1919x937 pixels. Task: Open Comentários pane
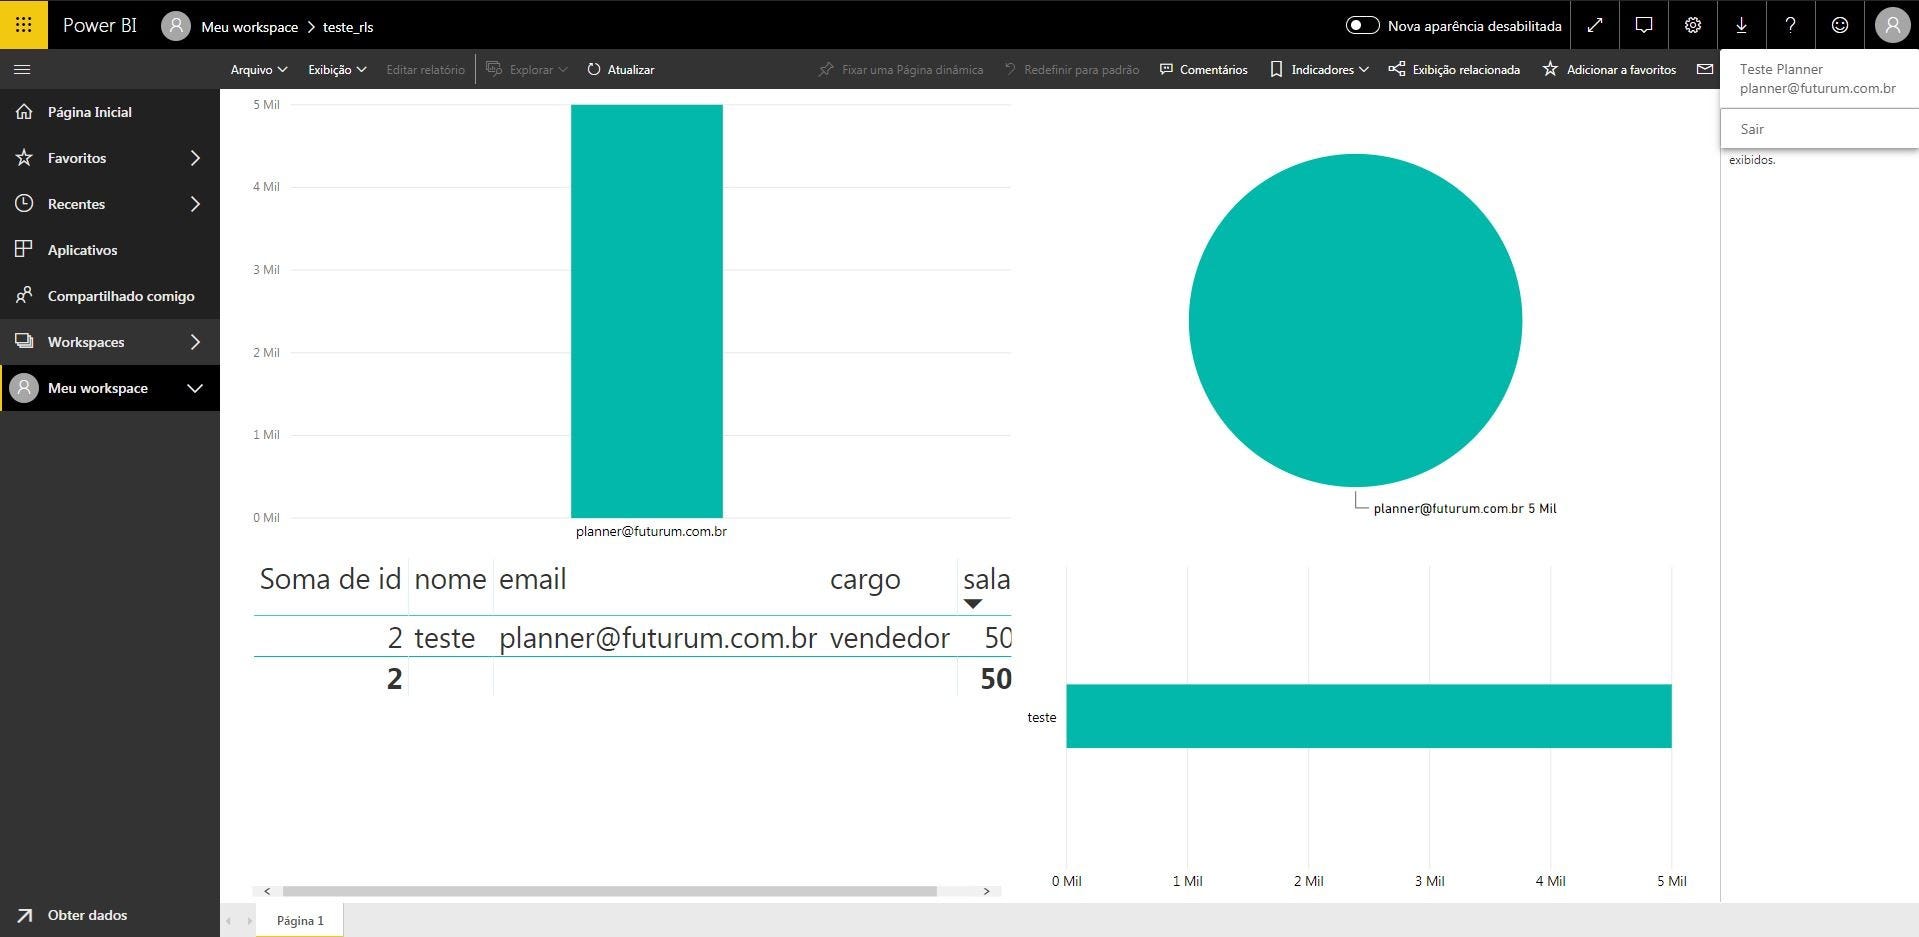1204,69
